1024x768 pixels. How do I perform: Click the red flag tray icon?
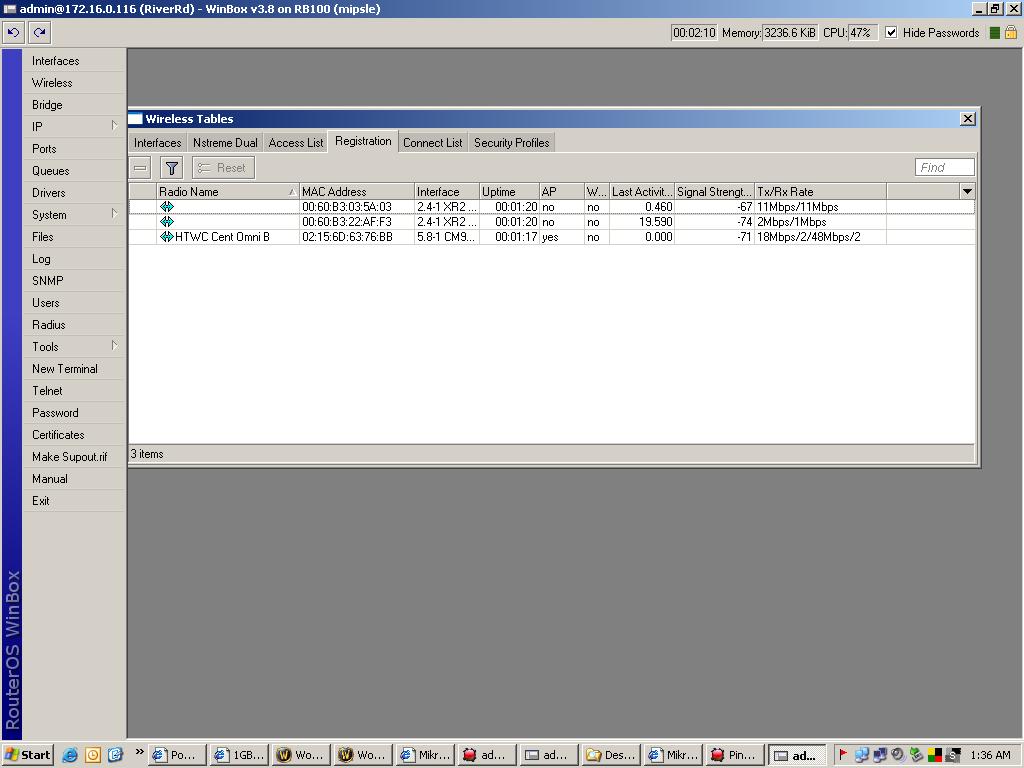pos(842,754)
